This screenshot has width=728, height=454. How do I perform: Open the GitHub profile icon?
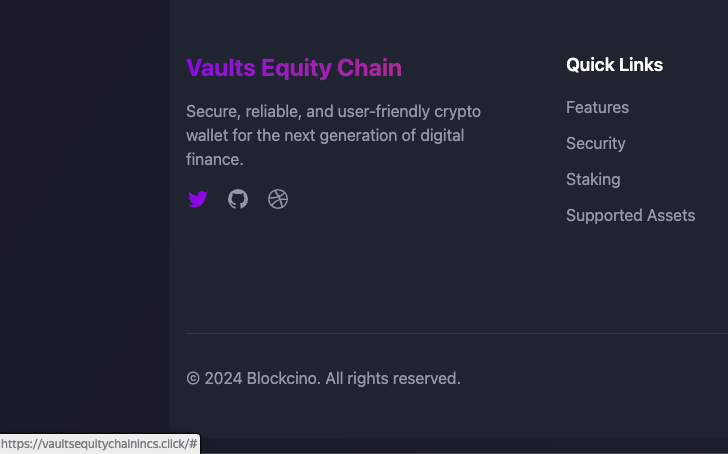tap(238, 199)
